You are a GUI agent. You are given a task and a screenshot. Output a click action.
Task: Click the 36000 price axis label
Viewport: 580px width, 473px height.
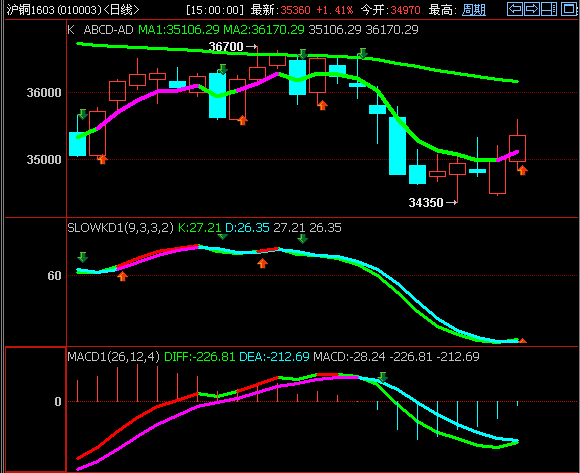tap(44, 92)
